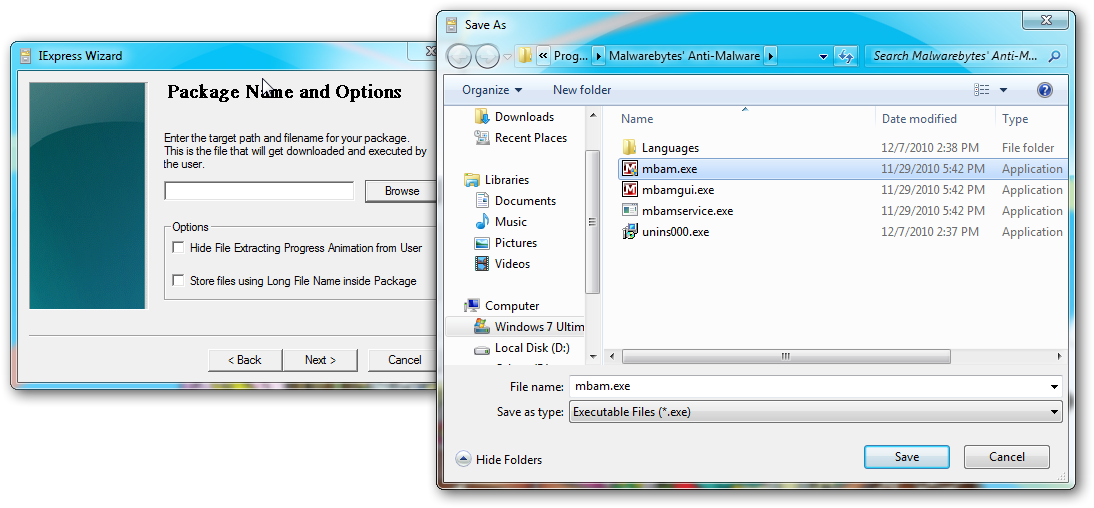Go back with the Save As back arrow

459,56
